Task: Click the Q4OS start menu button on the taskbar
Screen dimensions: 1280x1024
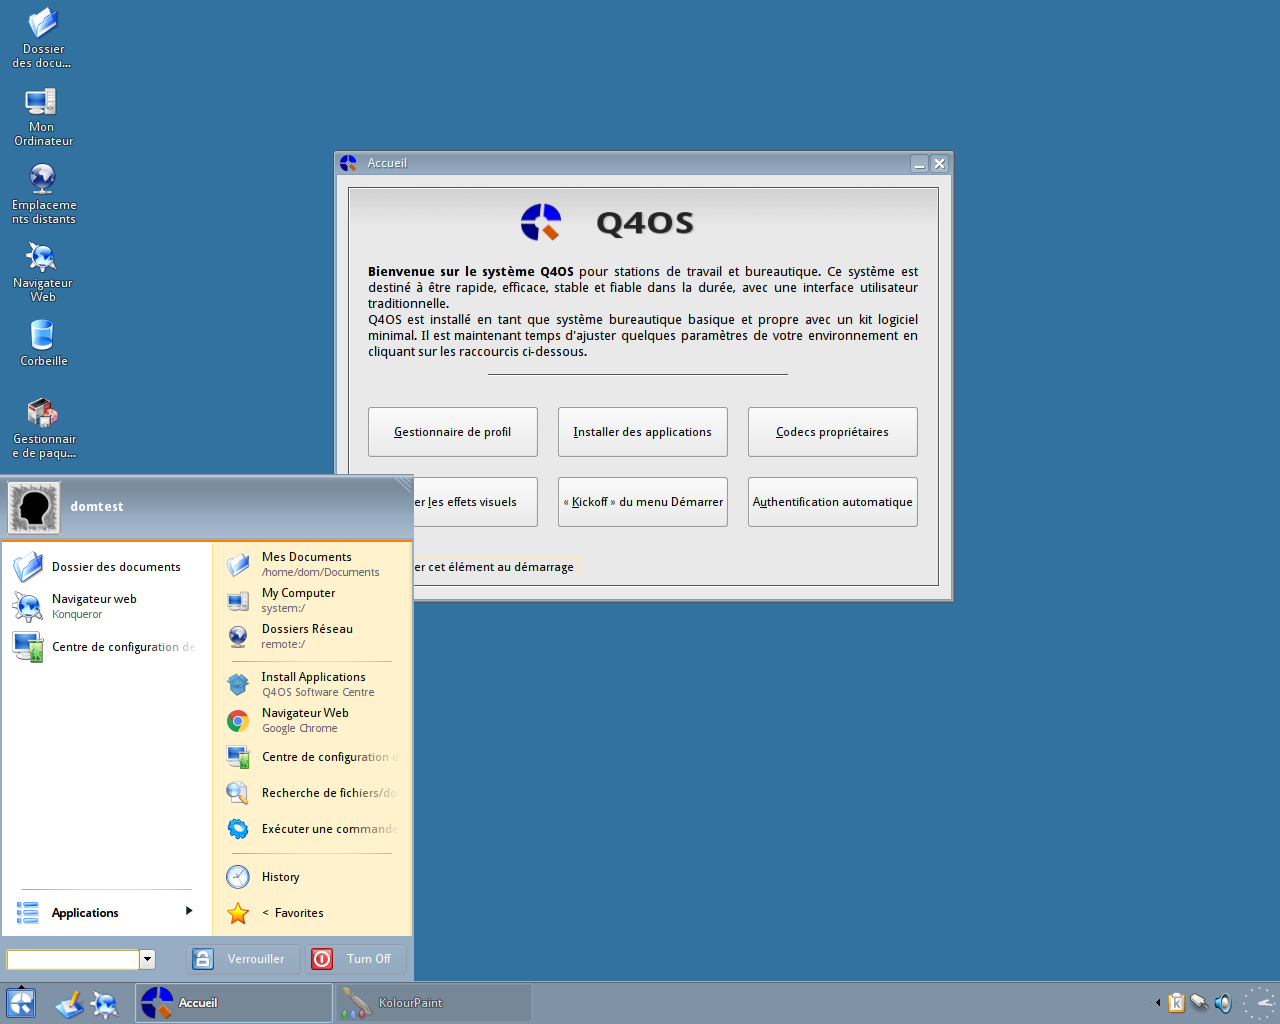Action: pyautogui.click(x=21, y=1003)
